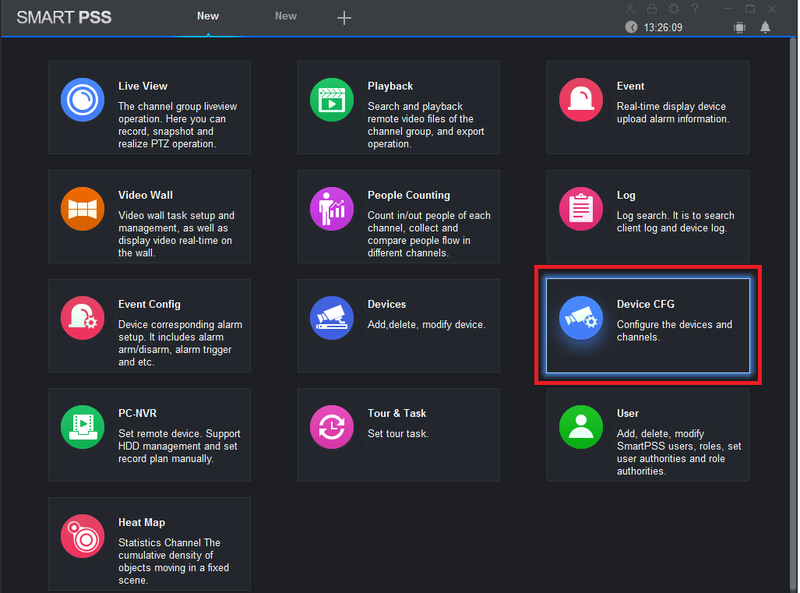Screen dimensions: 800x593
Task: Lock the client with the padlock icon
Action: [652, 9]
